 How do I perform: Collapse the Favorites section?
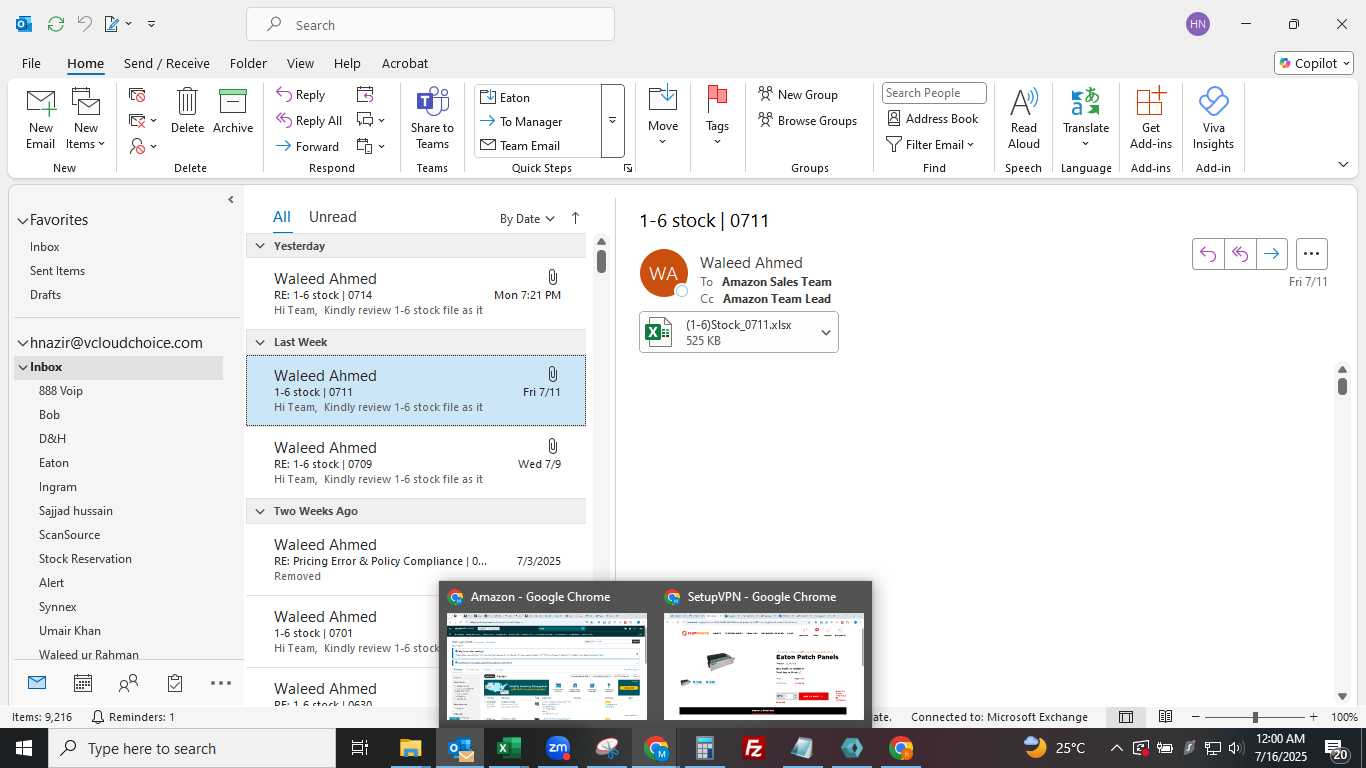click(x=22, y=220)
